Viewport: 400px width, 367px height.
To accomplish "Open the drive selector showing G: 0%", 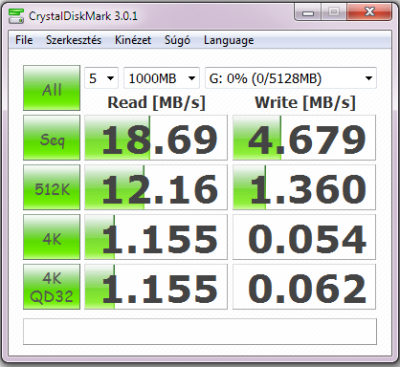I will 291,78.
